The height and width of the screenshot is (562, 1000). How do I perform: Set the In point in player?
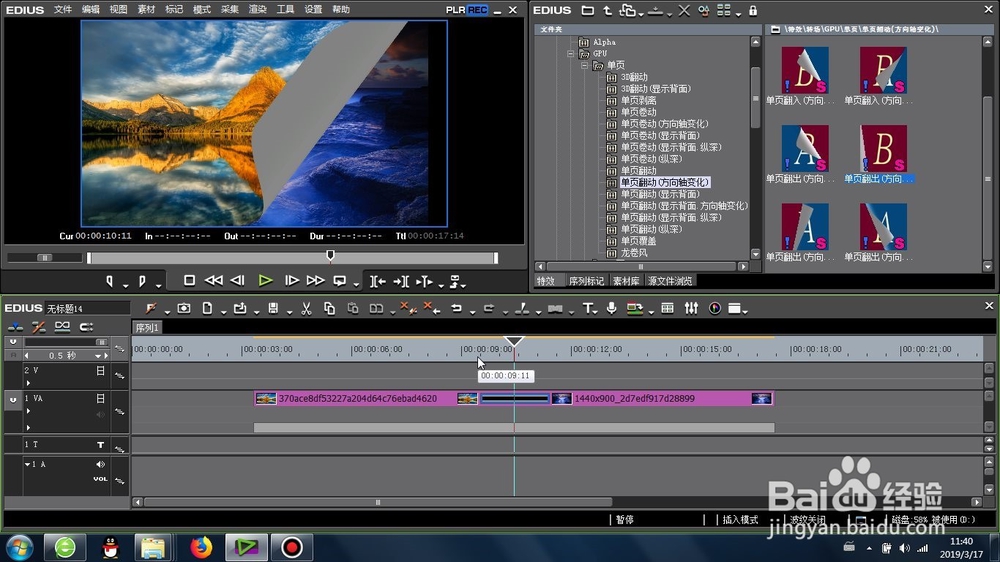pyautogui.click(x=110, y=281)
